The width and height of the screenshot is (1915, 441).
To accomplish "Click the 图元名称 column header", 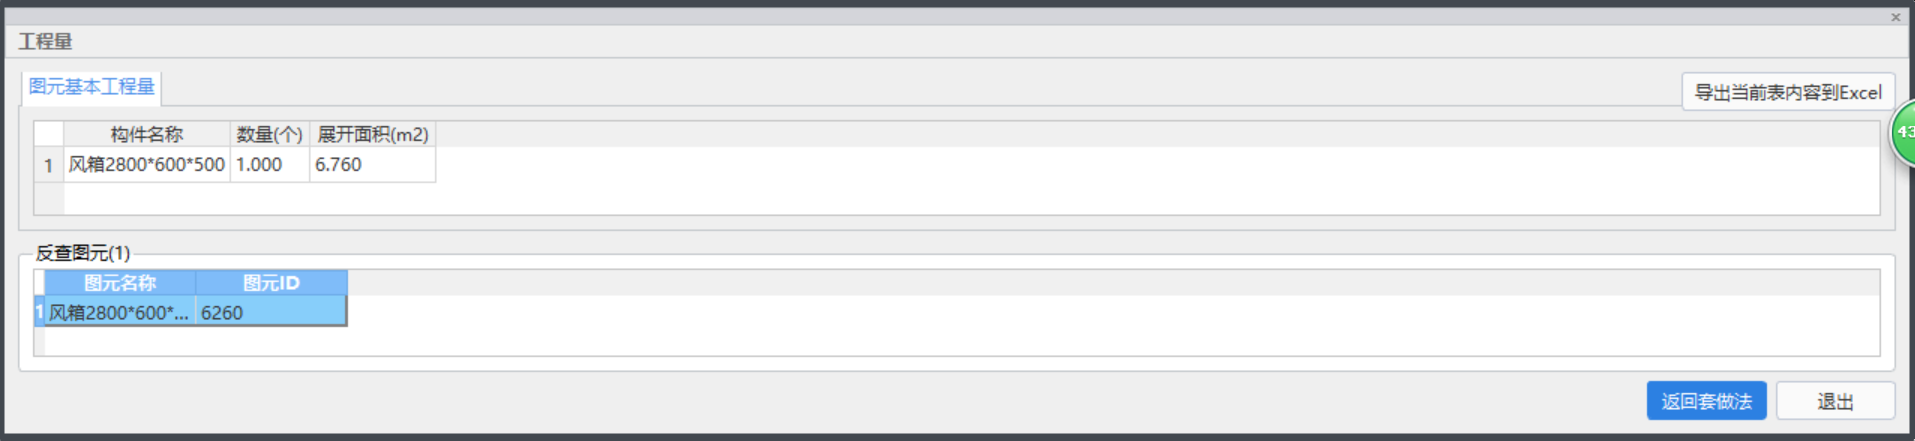I will 120,283.
